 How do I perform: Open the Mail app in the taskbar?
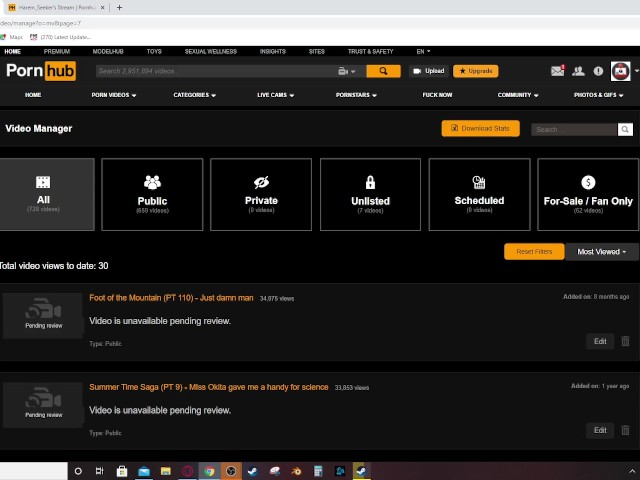pos(144,471)
